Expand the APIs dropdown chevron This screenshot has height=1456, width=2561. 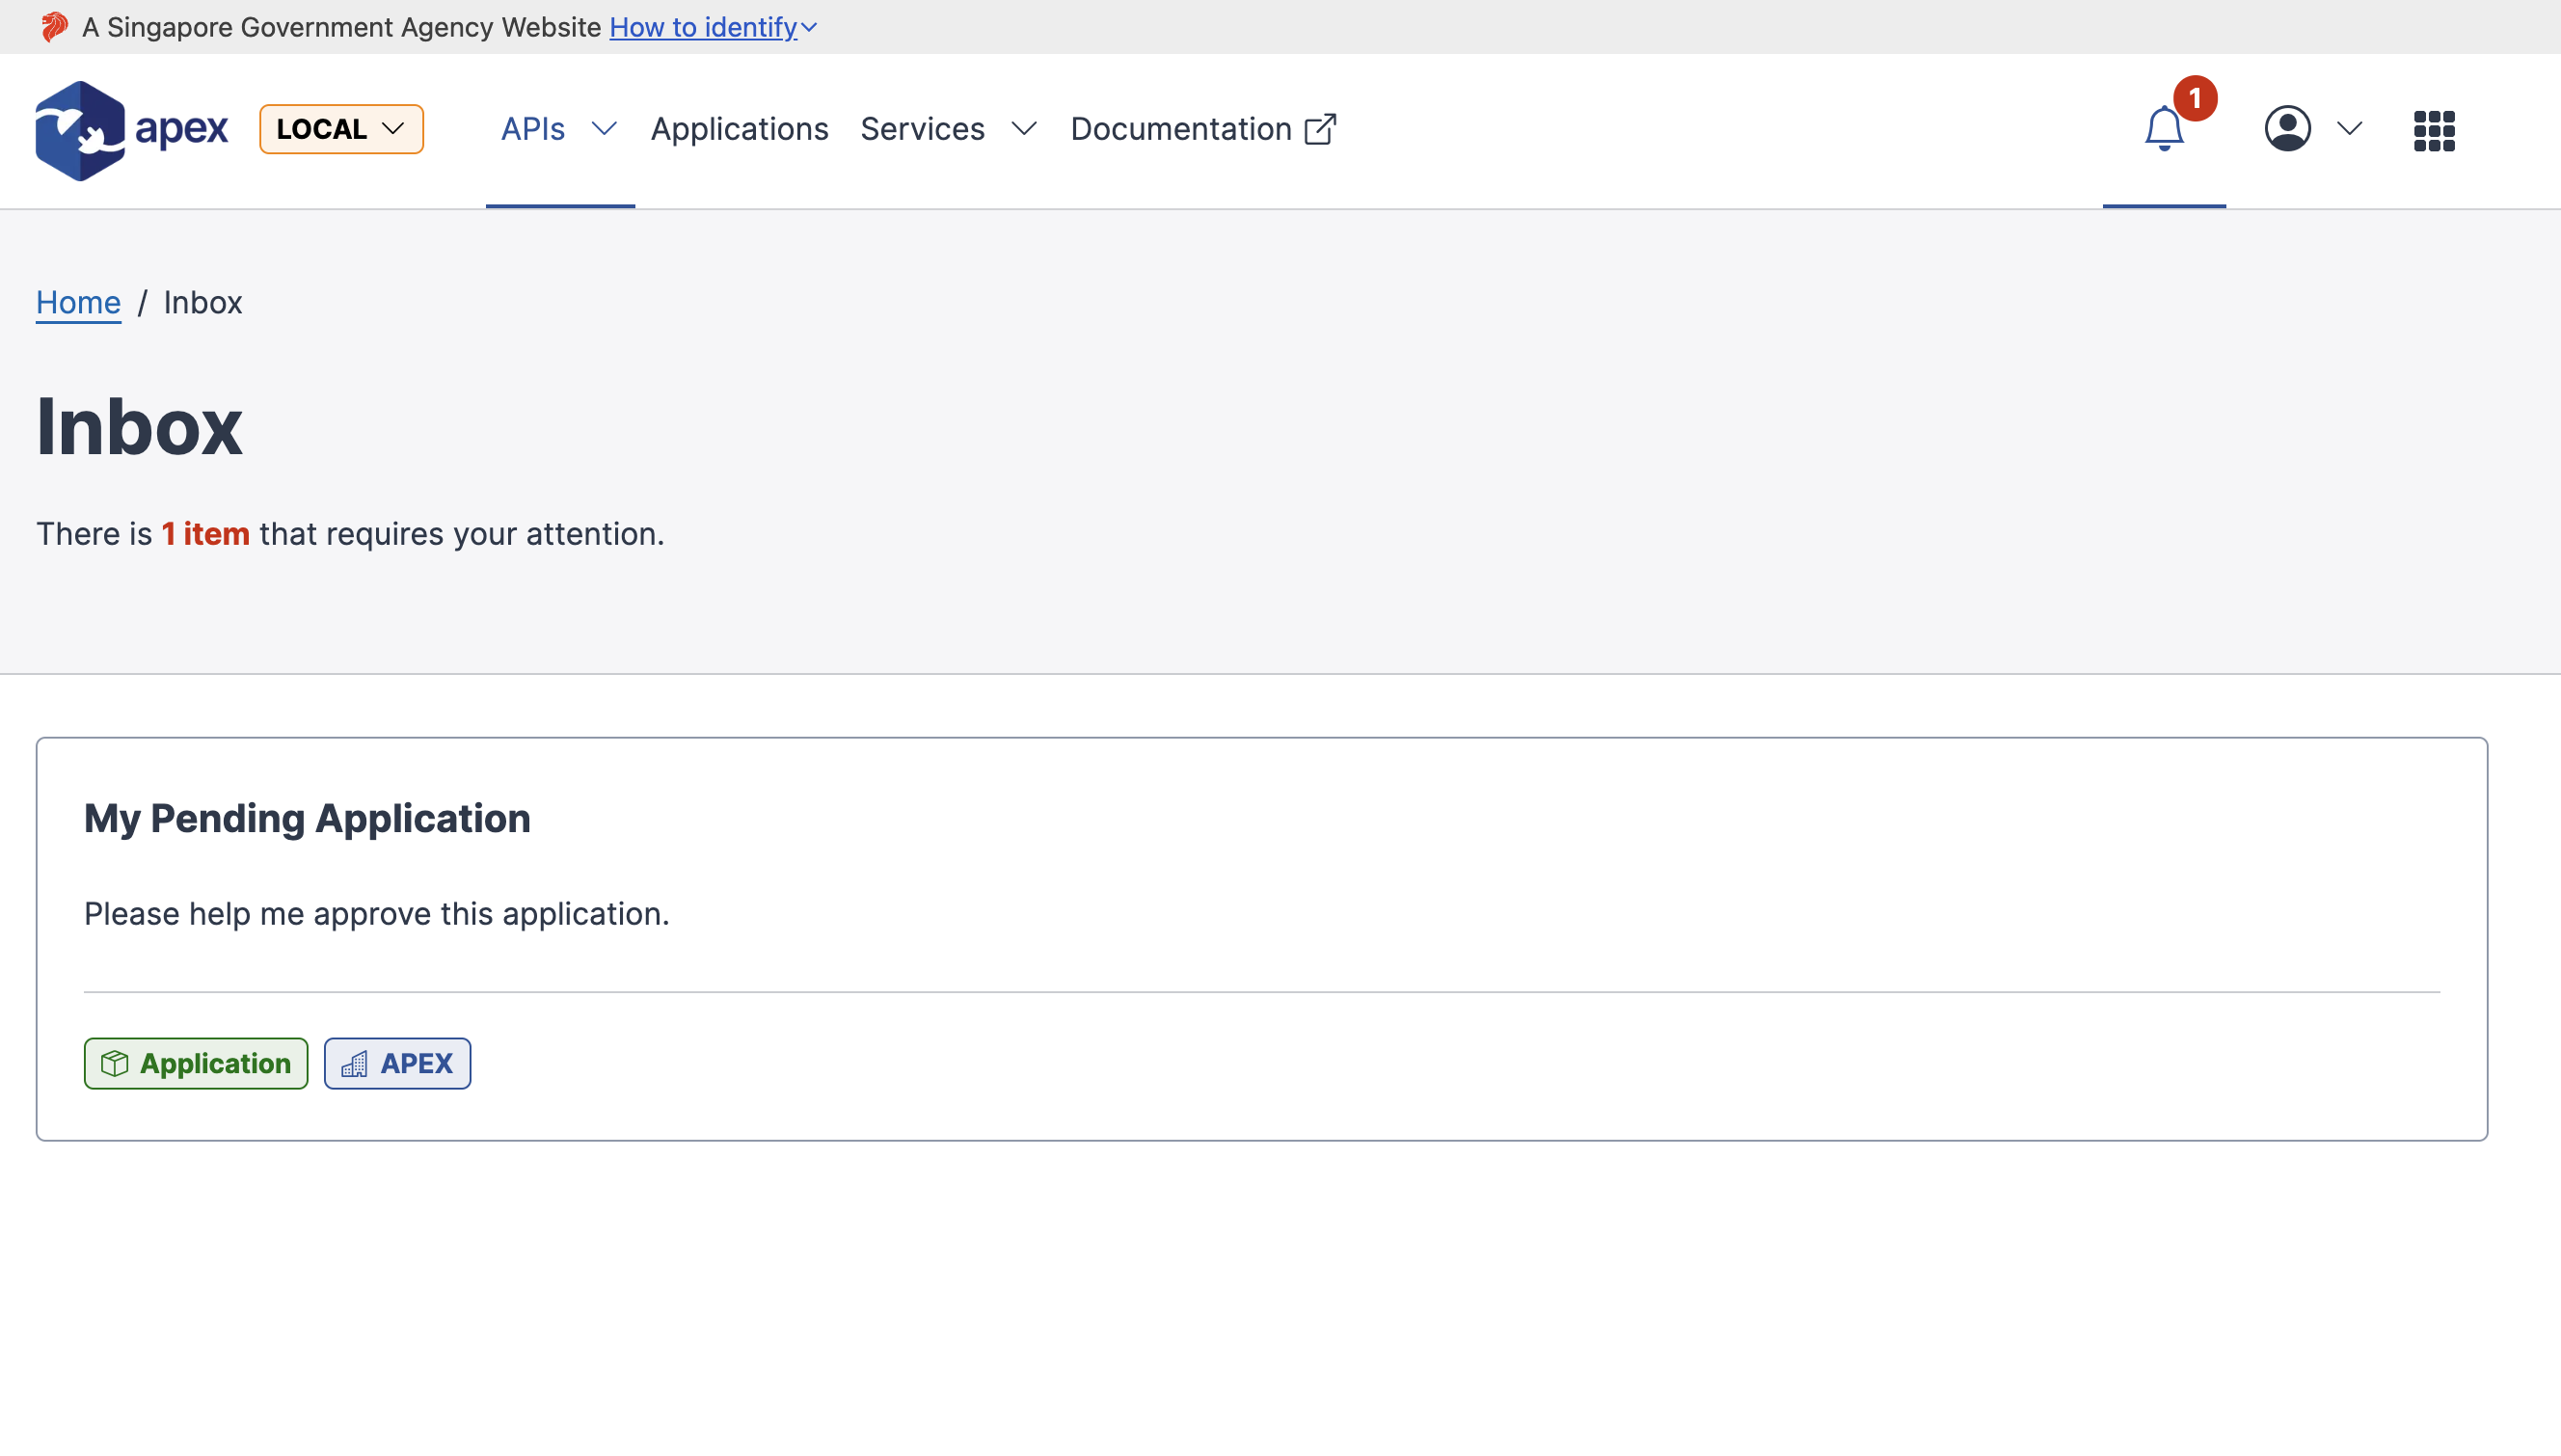(x=603, y=129)
